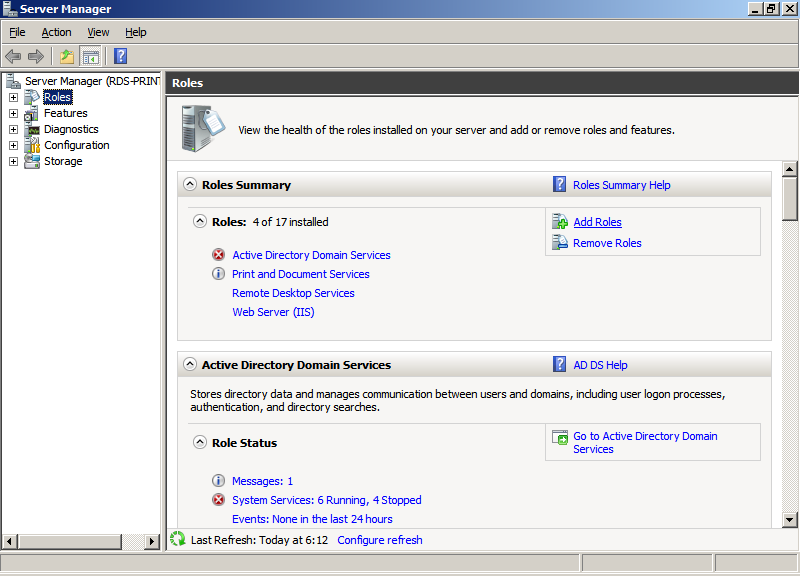Click the vertical scrollbar down arrow
This screenshot has width=800, height=576.
point(789,520)
